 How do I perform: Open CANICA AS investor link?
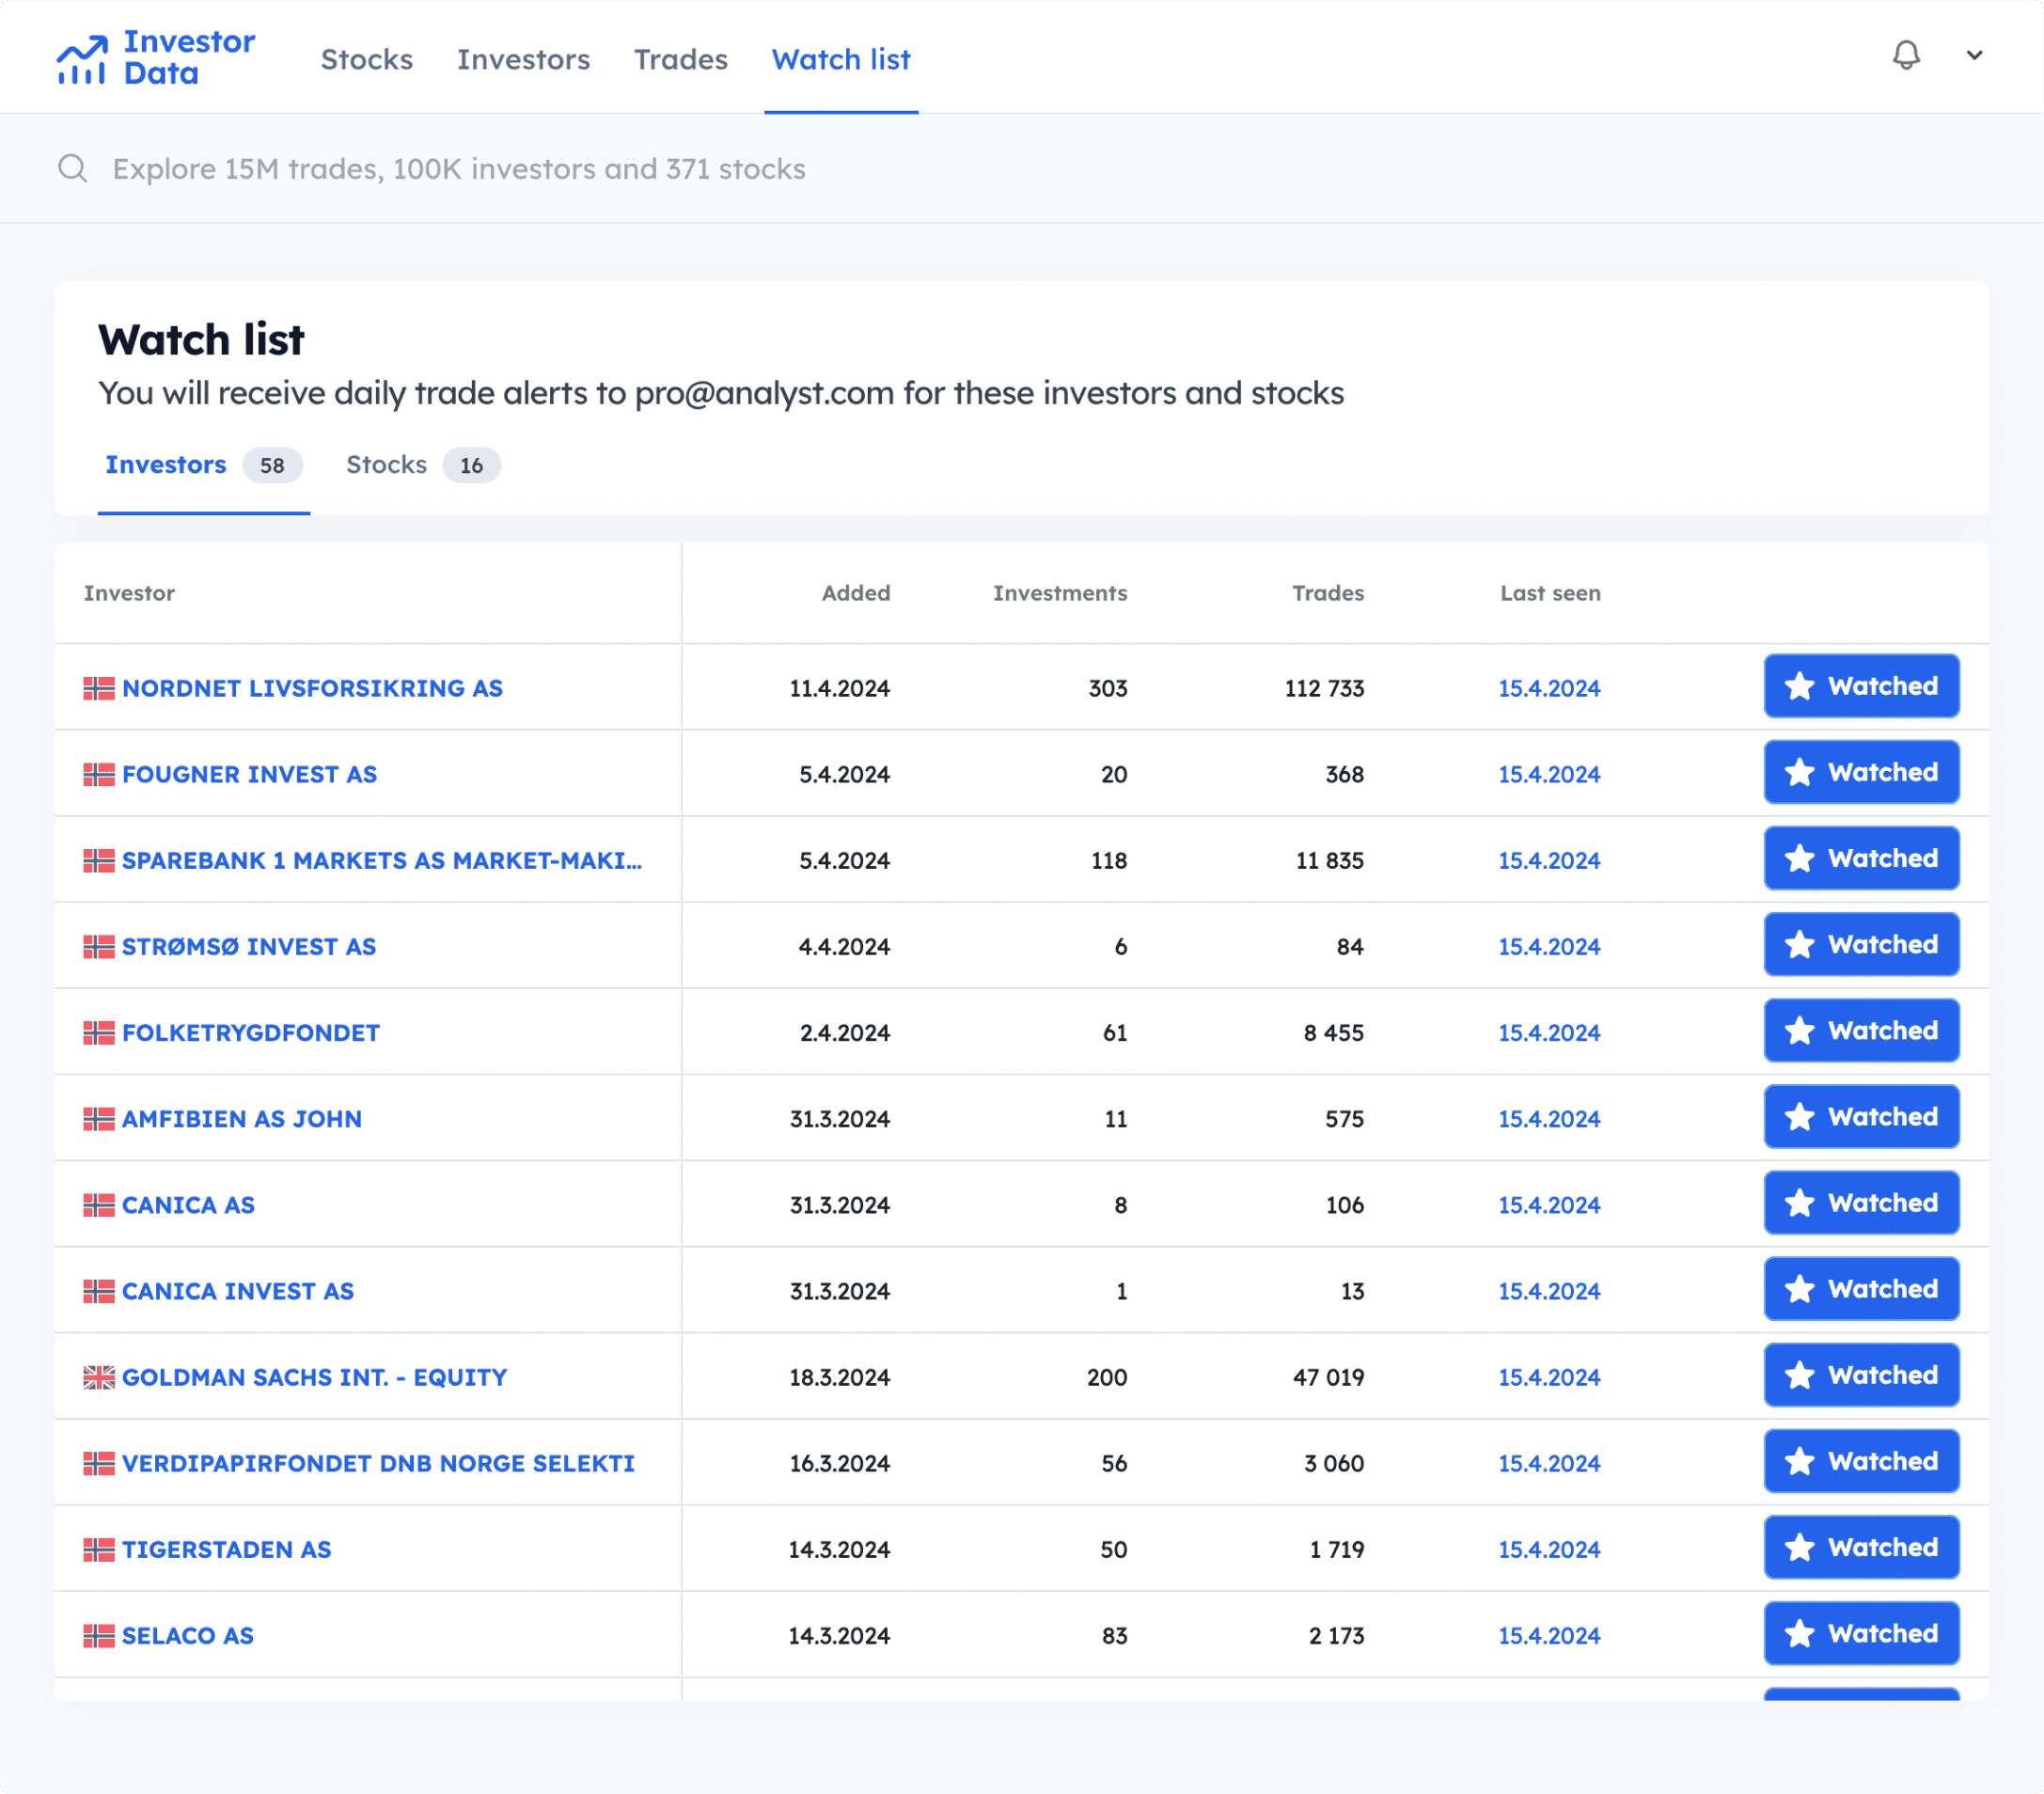tap(188, 1204)
